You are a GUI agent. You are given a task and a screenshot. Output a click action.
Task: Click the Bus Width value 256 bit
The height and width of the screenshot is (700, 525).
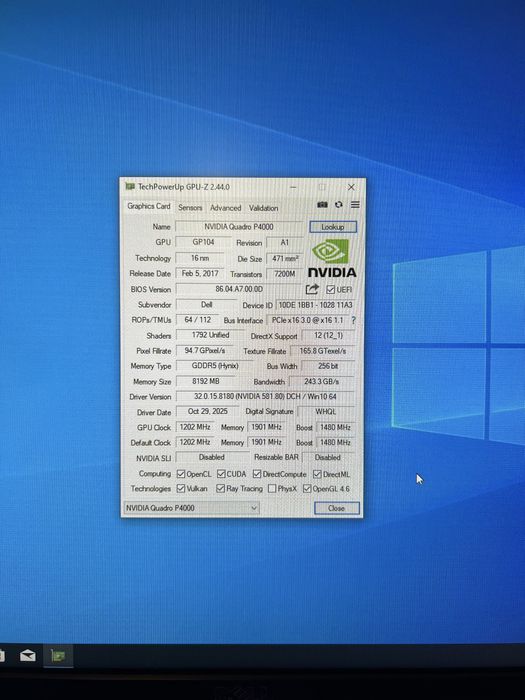click(328, 366)
